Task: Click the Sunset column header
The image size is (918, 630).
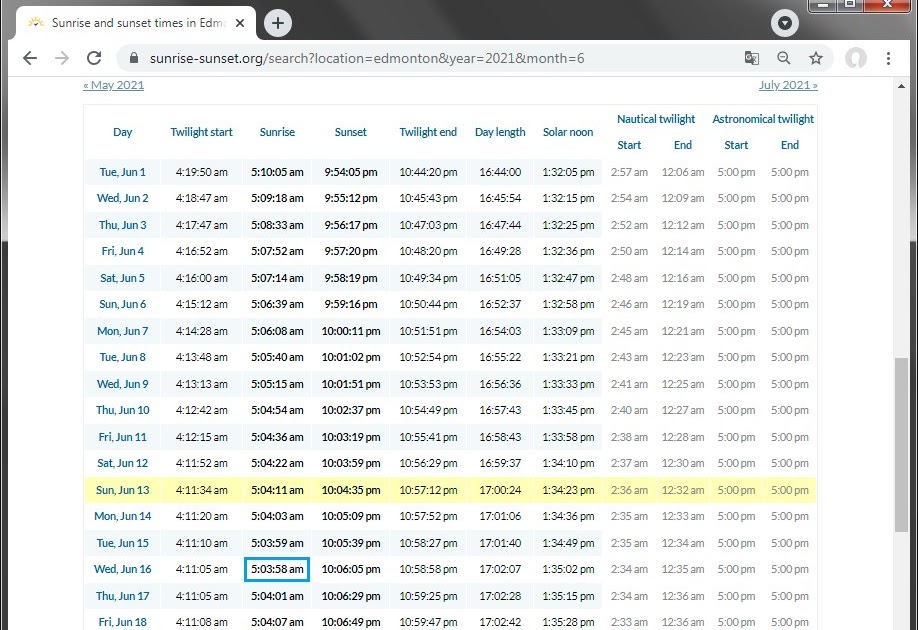Action: [351, 132]
